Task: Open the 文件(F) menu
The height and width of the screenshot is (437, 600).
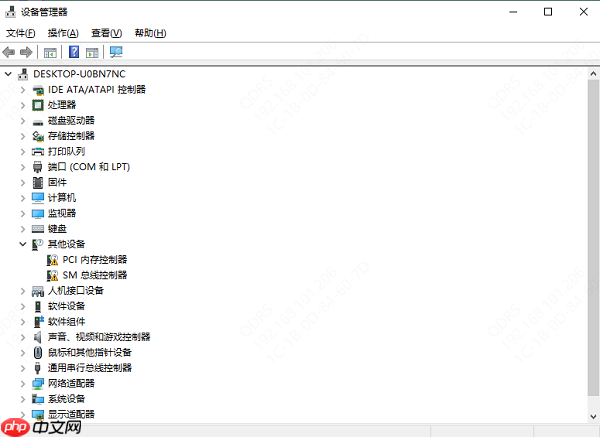Action: [21, 33]
